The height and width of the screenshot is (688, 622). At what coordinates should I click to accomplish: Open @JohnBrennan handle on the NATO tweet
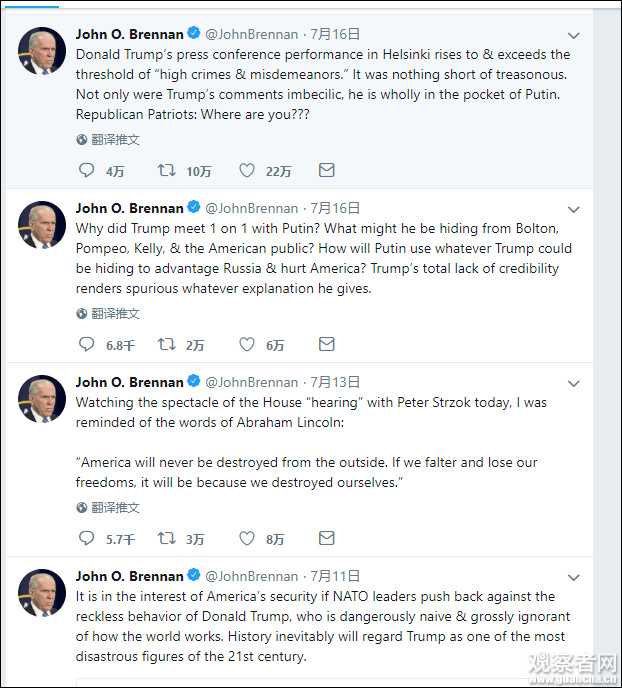click(251, 576)
